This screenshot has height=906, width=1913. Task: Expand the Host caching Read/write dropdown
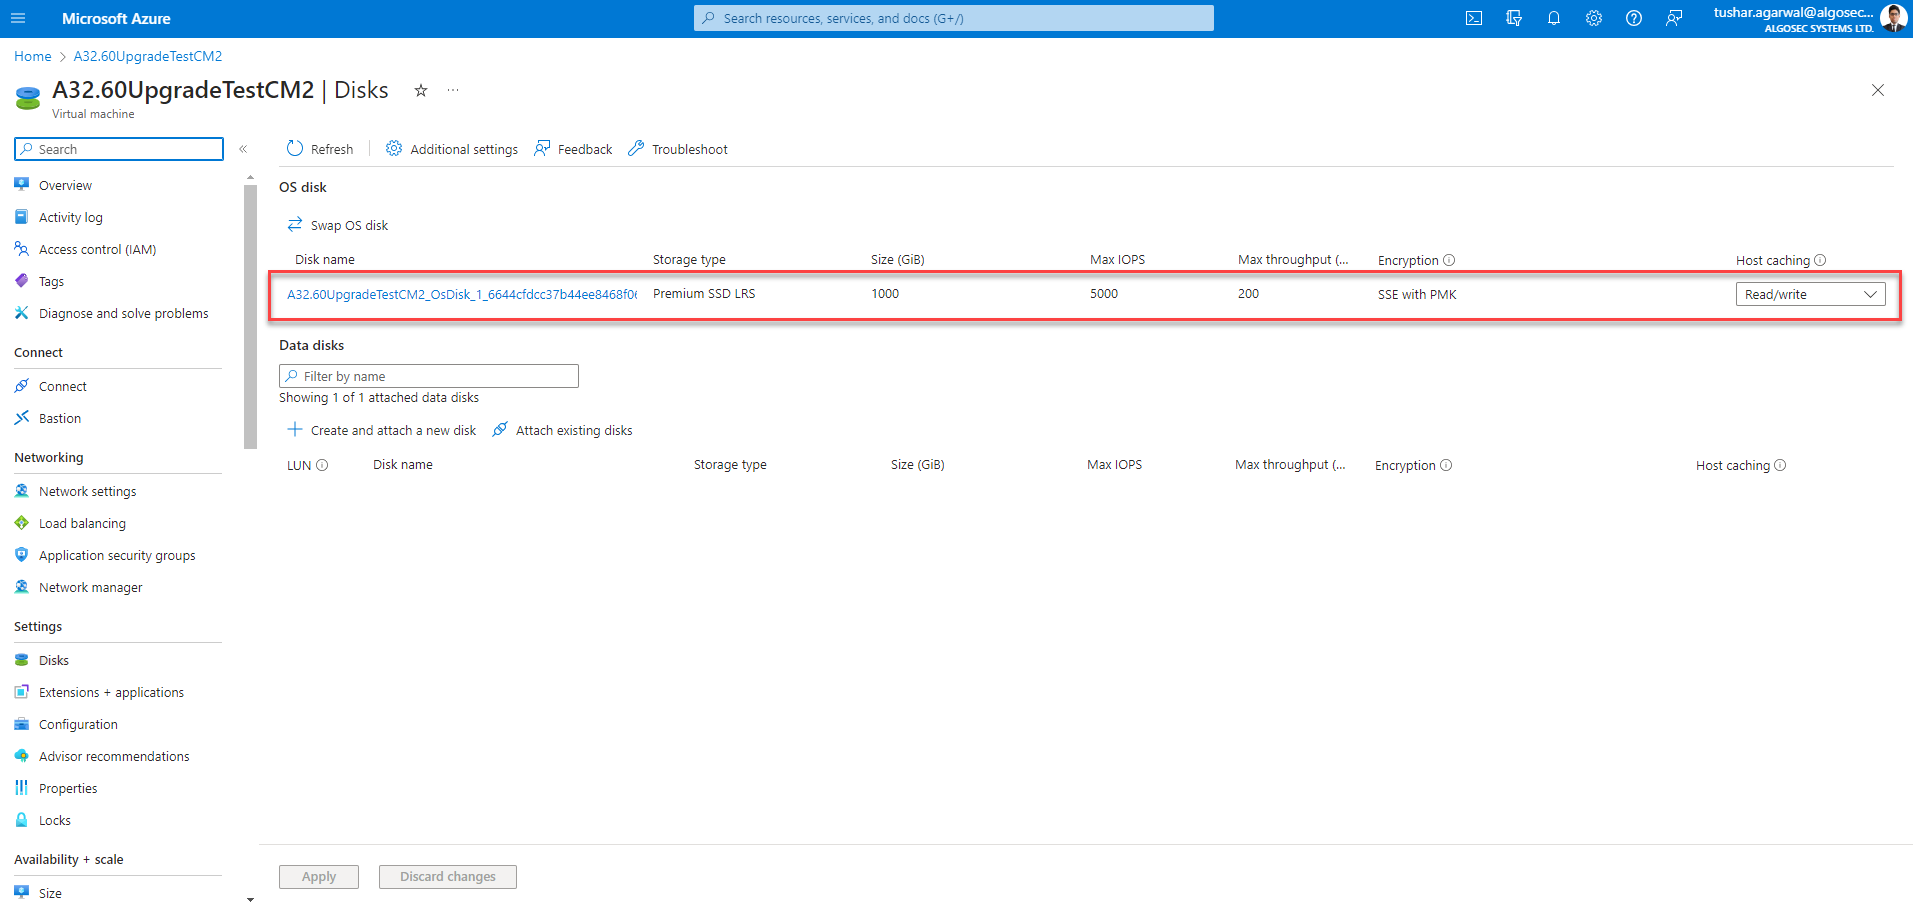tap(1810, 294)
